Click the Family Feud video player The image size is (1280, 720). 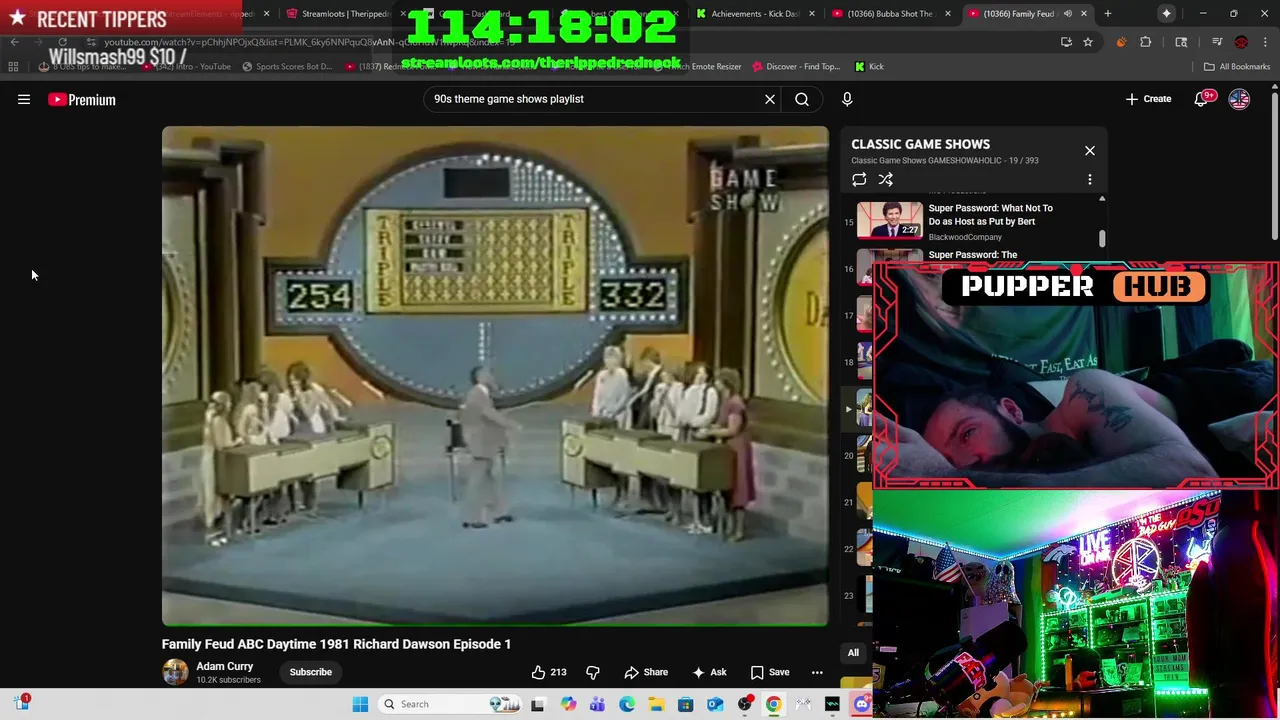click(495, 376)
